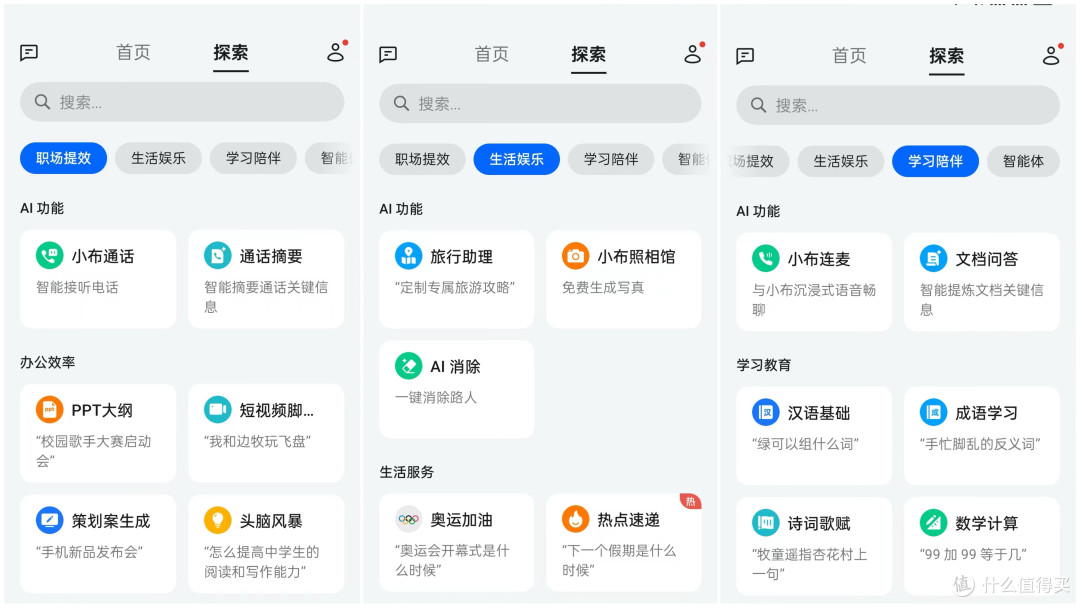Open the 成语学习 icon
1080x607 pixels.
pyautogui.click(x=933, y=413)
